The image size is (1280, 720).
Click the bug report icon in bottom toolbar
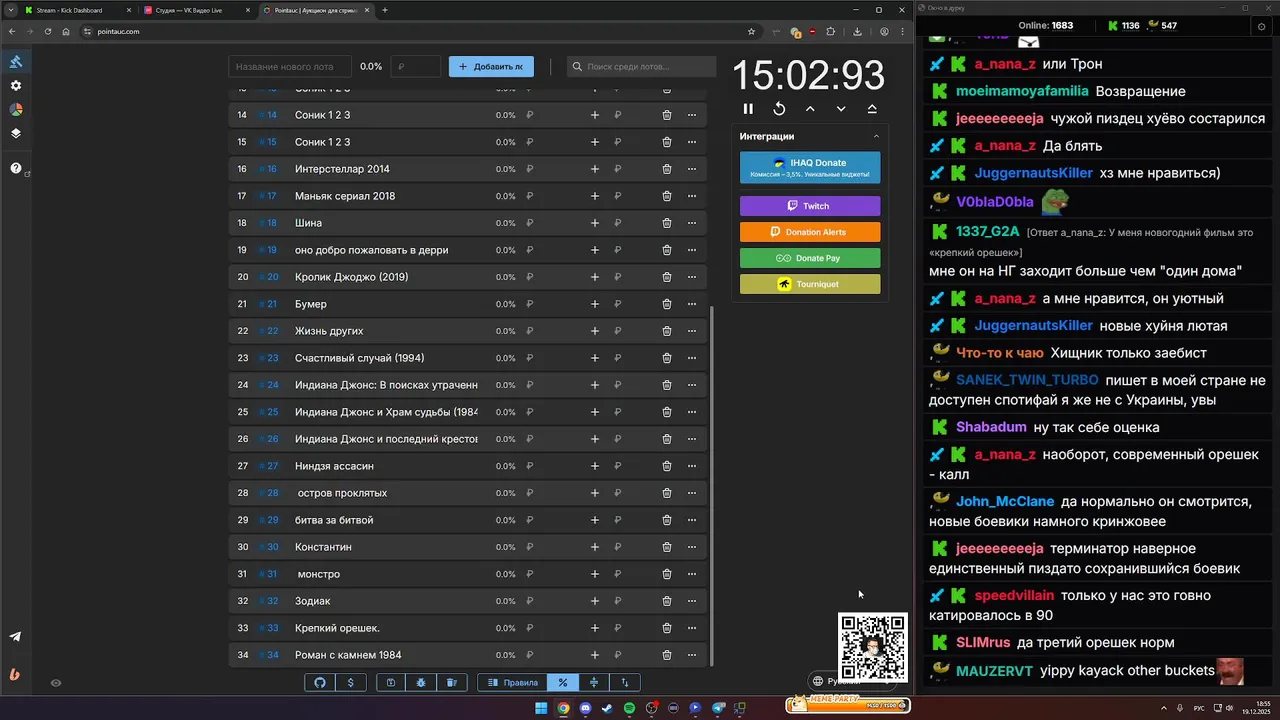pyautogui.click(x=421, y=682)
